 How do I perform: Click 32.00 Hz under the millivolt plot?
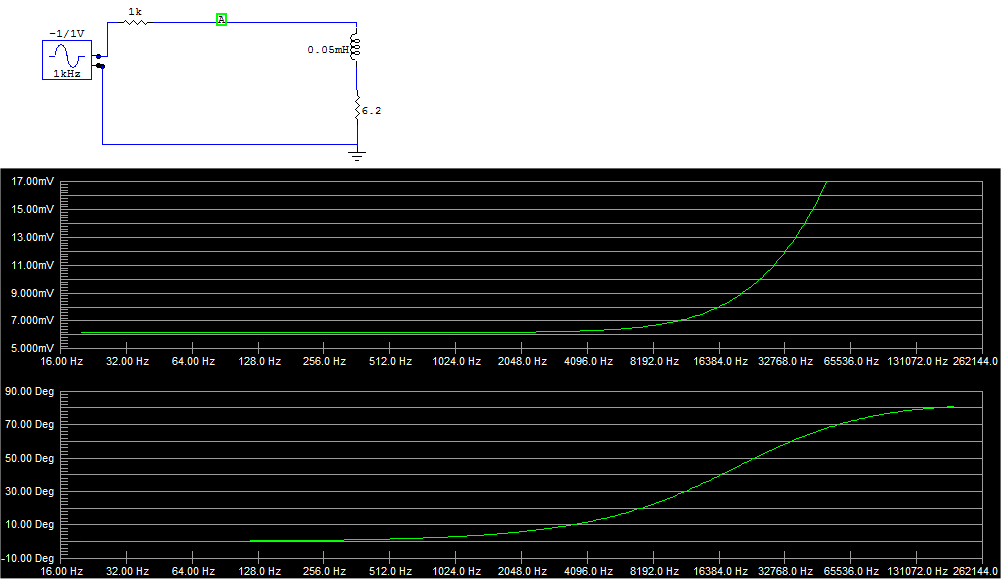click(x=127, y=361)
